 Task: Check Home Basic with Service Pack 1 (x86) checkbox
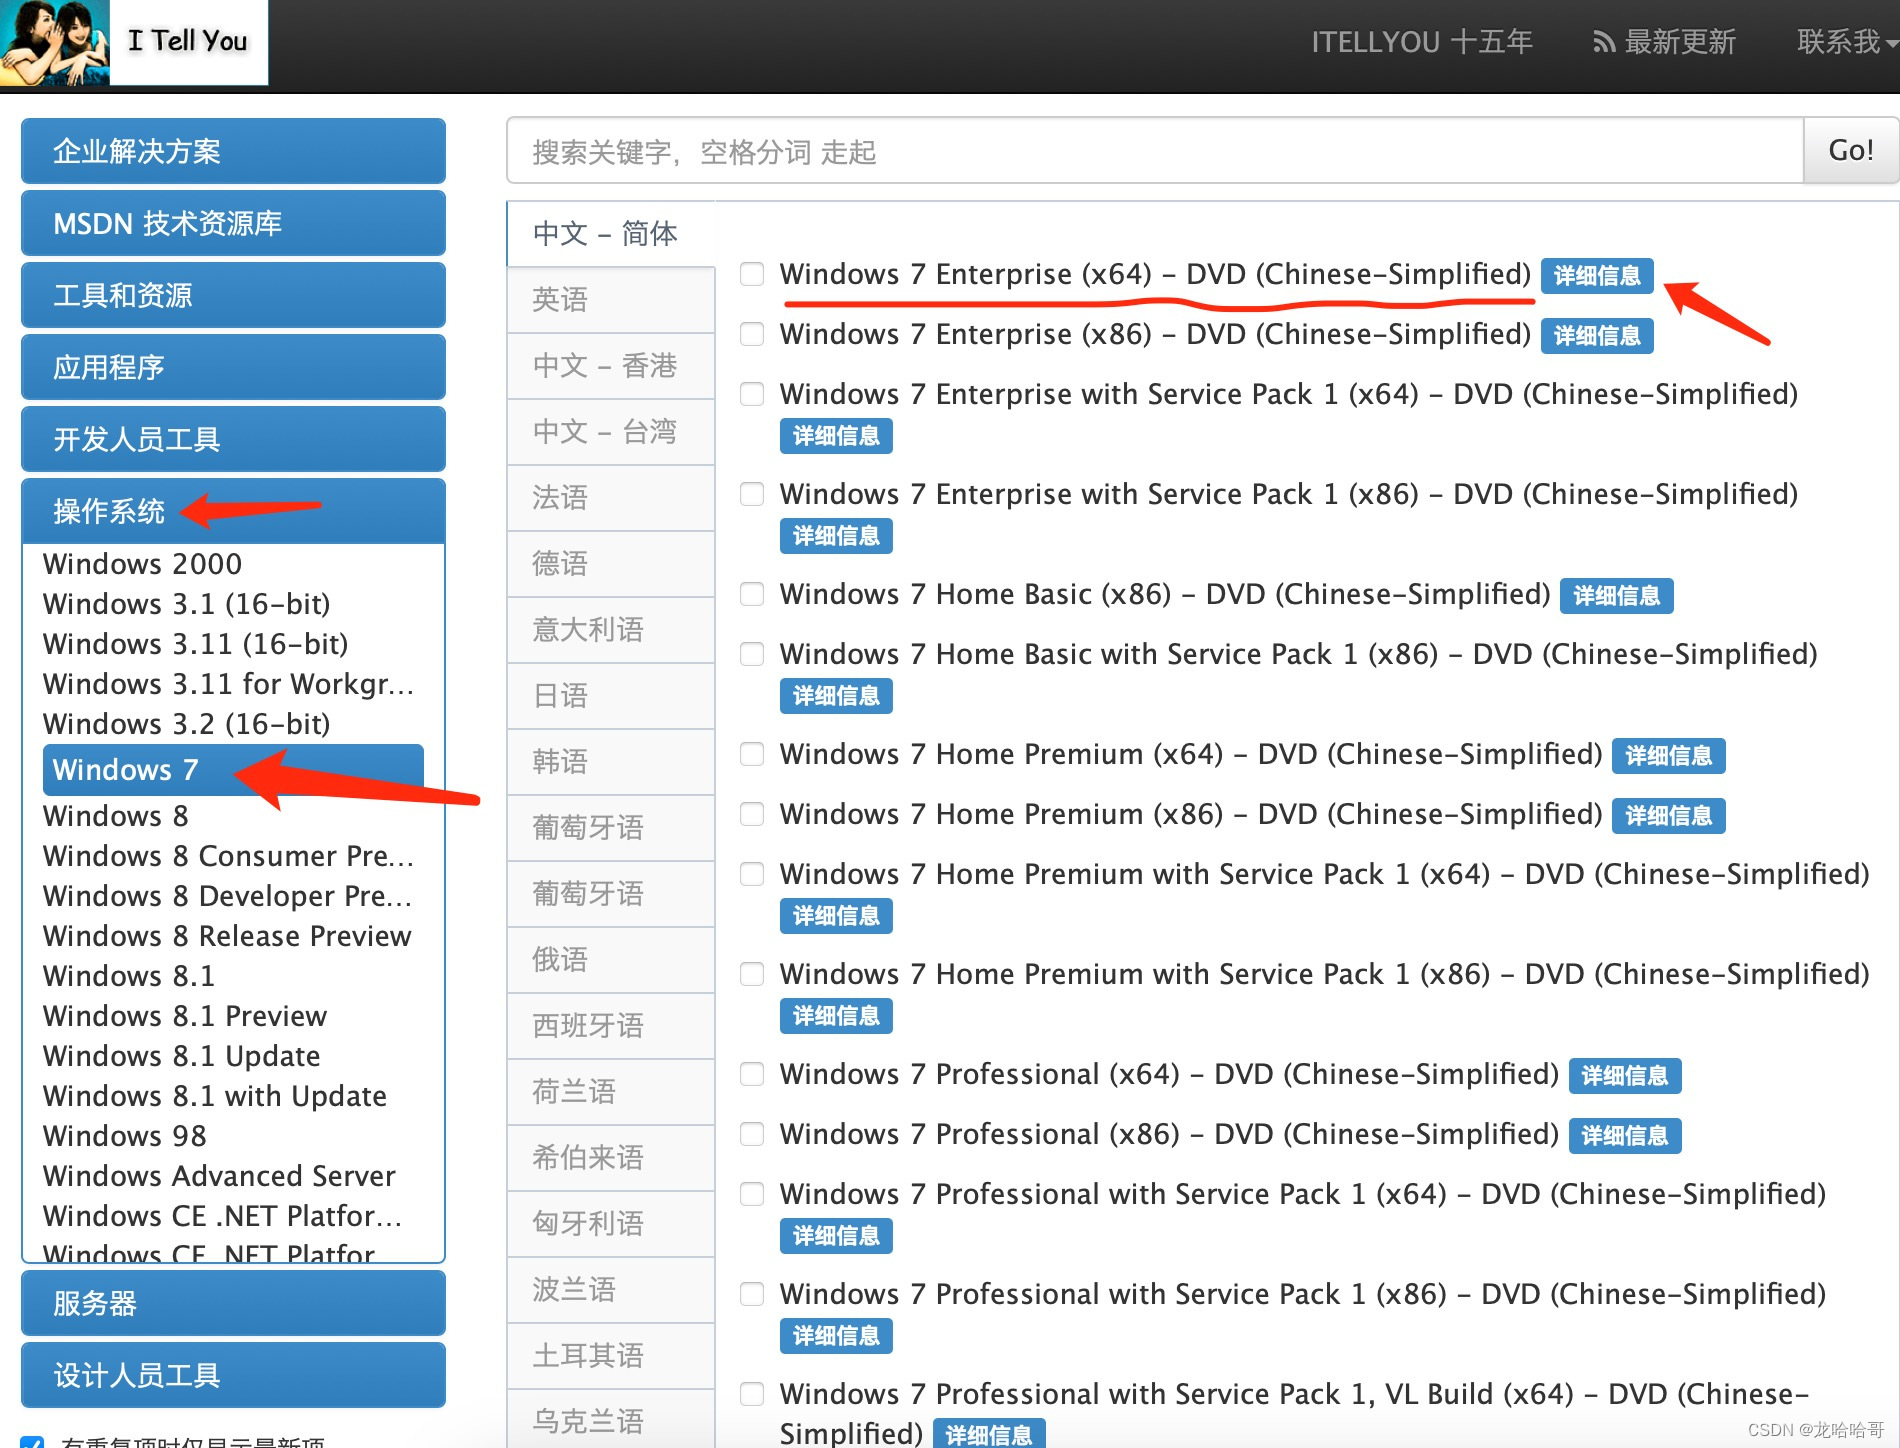coord(752,654)
